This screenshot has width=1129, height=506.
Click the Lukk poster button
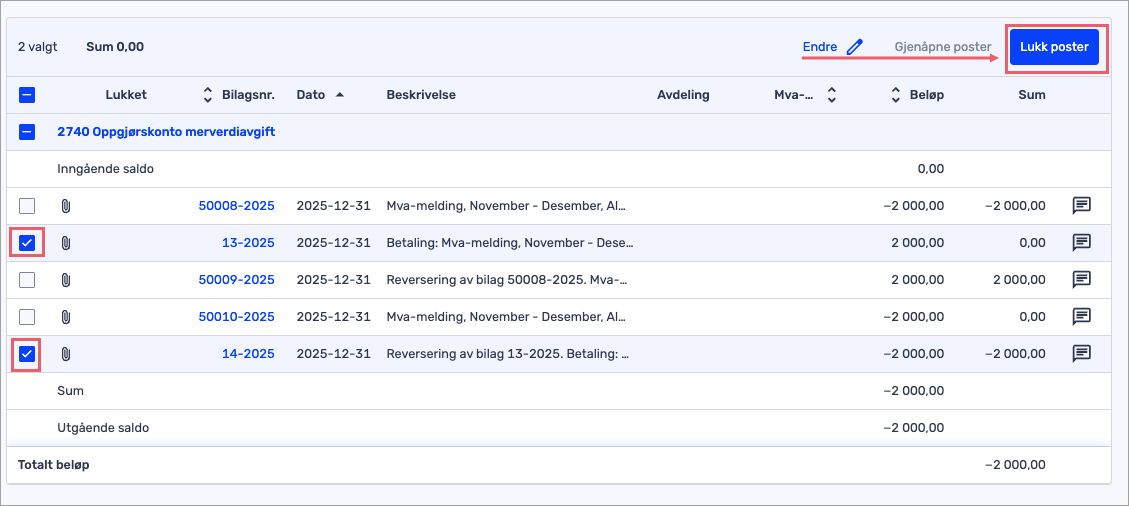(1054, 48)
